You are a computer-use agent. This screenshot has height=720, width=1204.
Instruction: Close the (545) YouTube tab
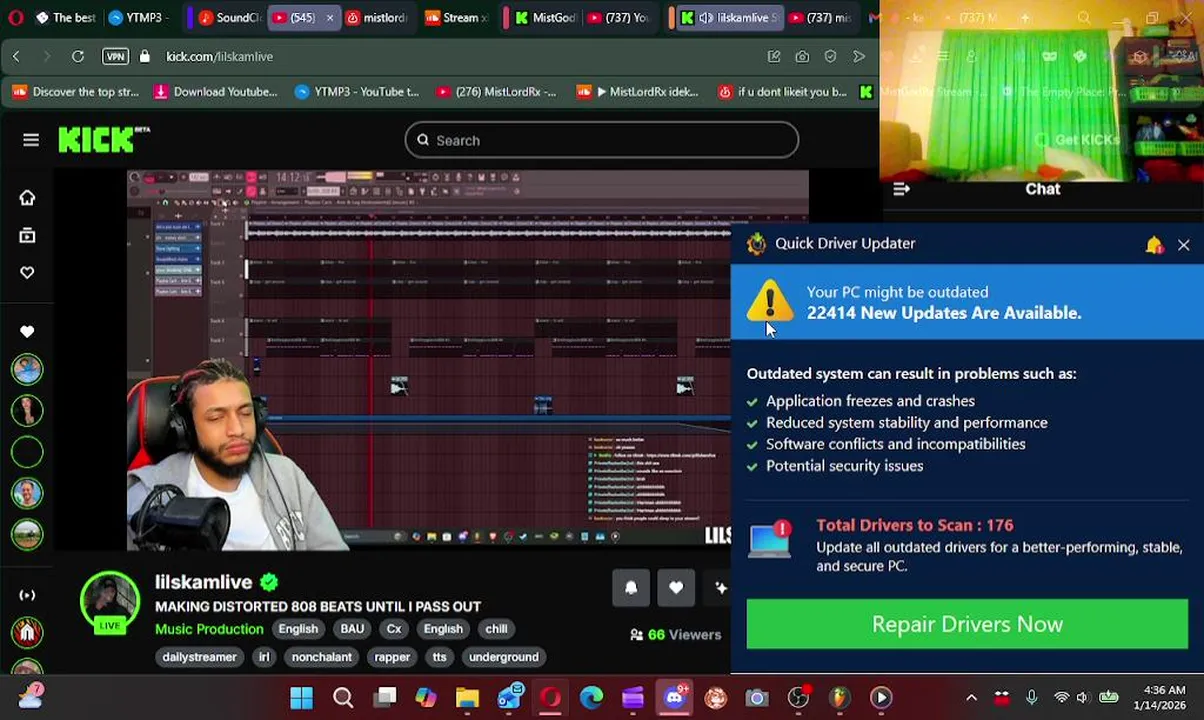(330, 18)
